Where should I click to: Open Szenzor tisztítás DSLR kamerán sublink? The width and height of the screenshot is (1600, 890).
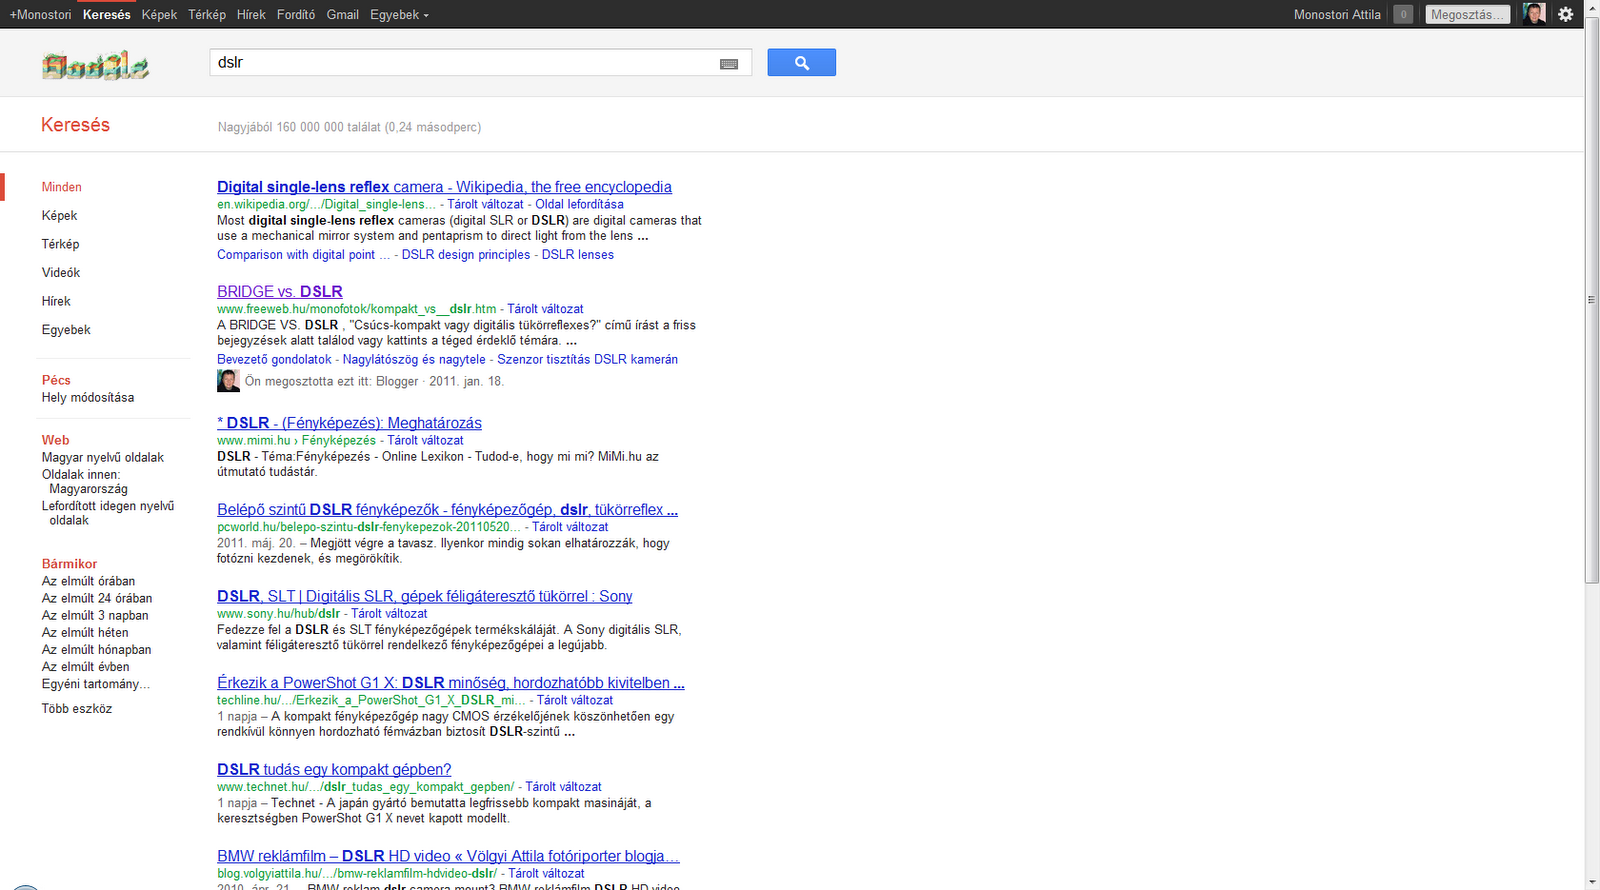[x=588, y=359]
